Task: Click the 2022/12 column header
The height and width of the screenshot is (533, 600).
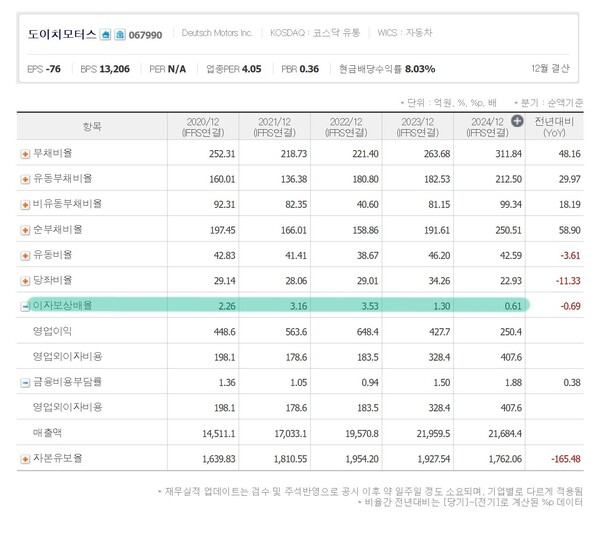Action: 346,127
